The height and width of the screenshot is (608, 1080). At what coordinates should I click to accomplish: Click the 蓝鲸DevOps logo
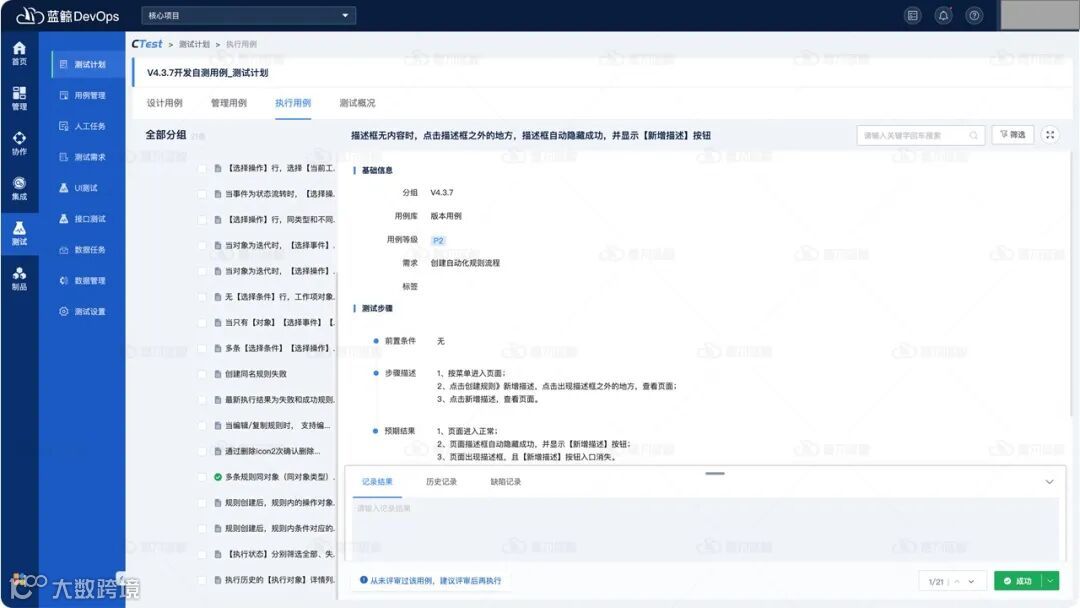(x=68, y=15)
